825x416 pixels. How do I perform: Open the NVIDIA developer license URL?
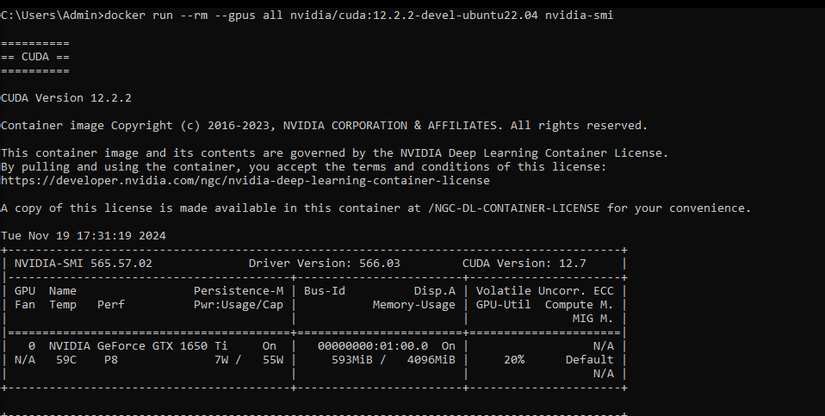coord(245,180)
